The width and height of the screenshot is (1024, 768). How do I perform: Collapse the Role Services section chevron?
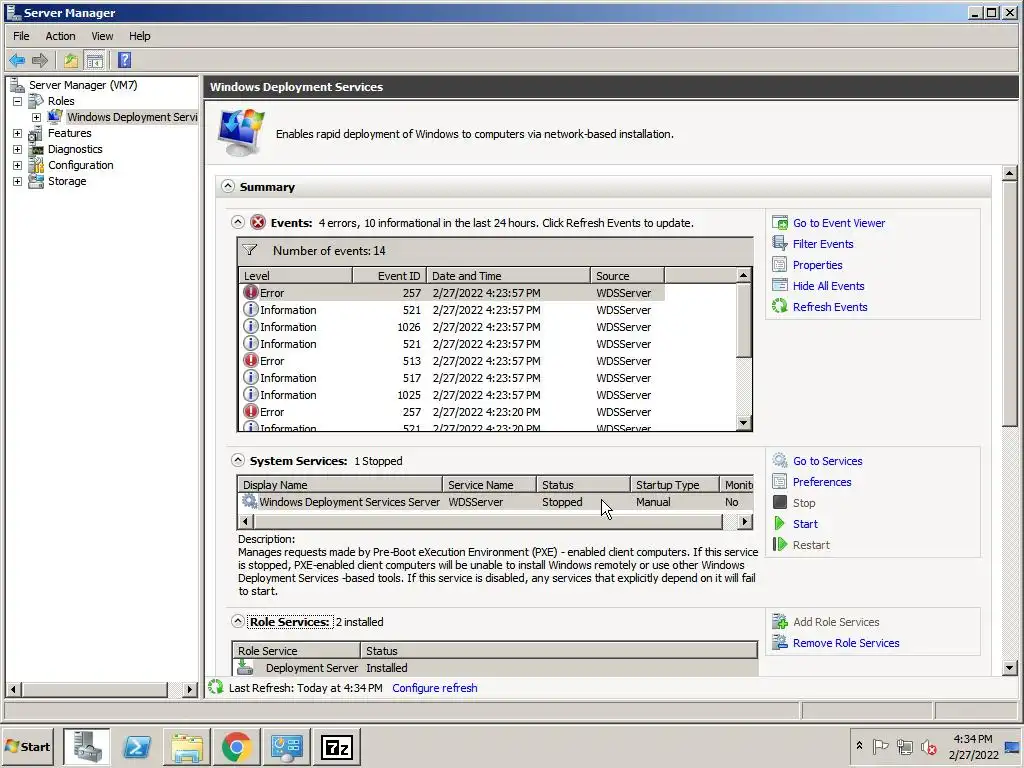tap(238, 621)
